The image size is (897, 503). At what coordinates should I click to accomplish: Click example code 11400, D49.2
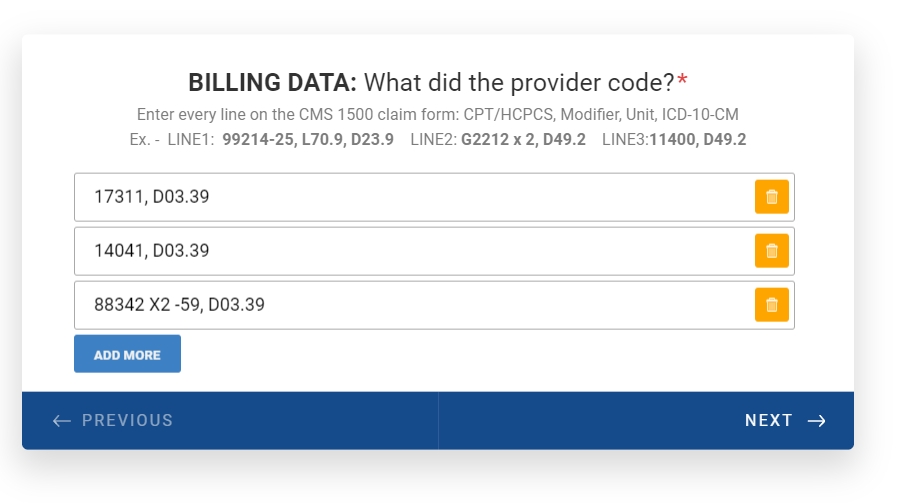point(697,139)
